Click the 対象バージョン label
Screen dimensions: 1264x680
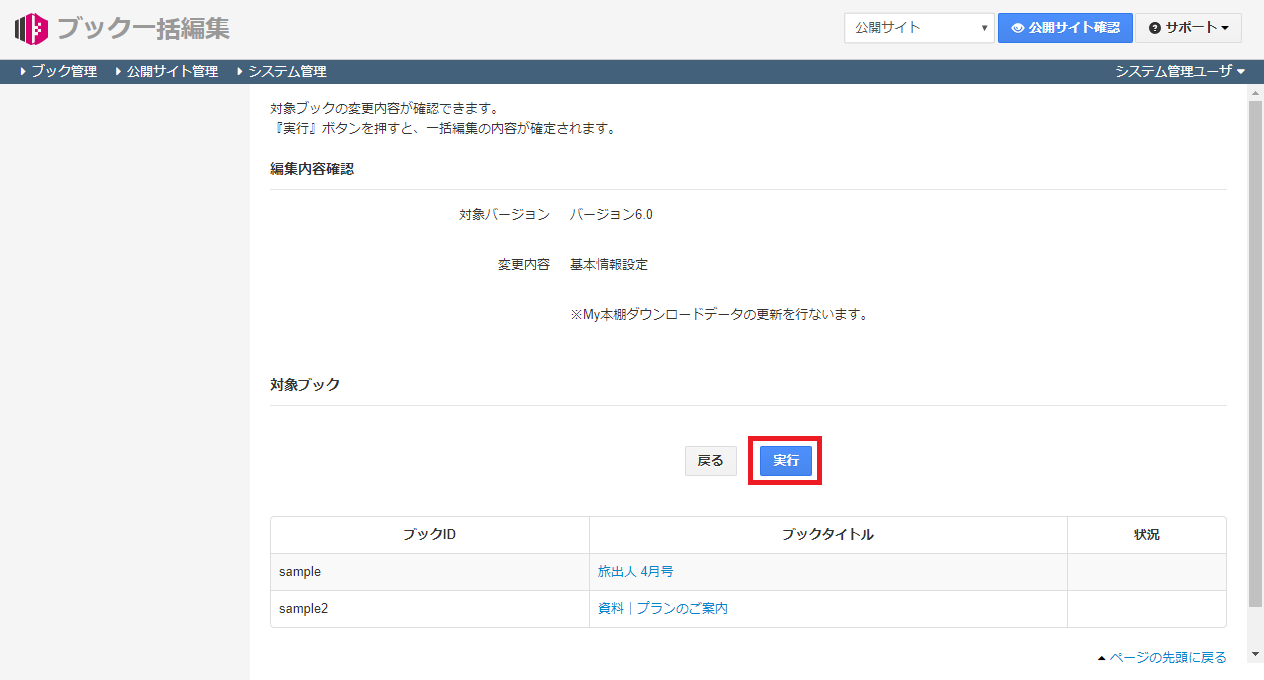505,214
